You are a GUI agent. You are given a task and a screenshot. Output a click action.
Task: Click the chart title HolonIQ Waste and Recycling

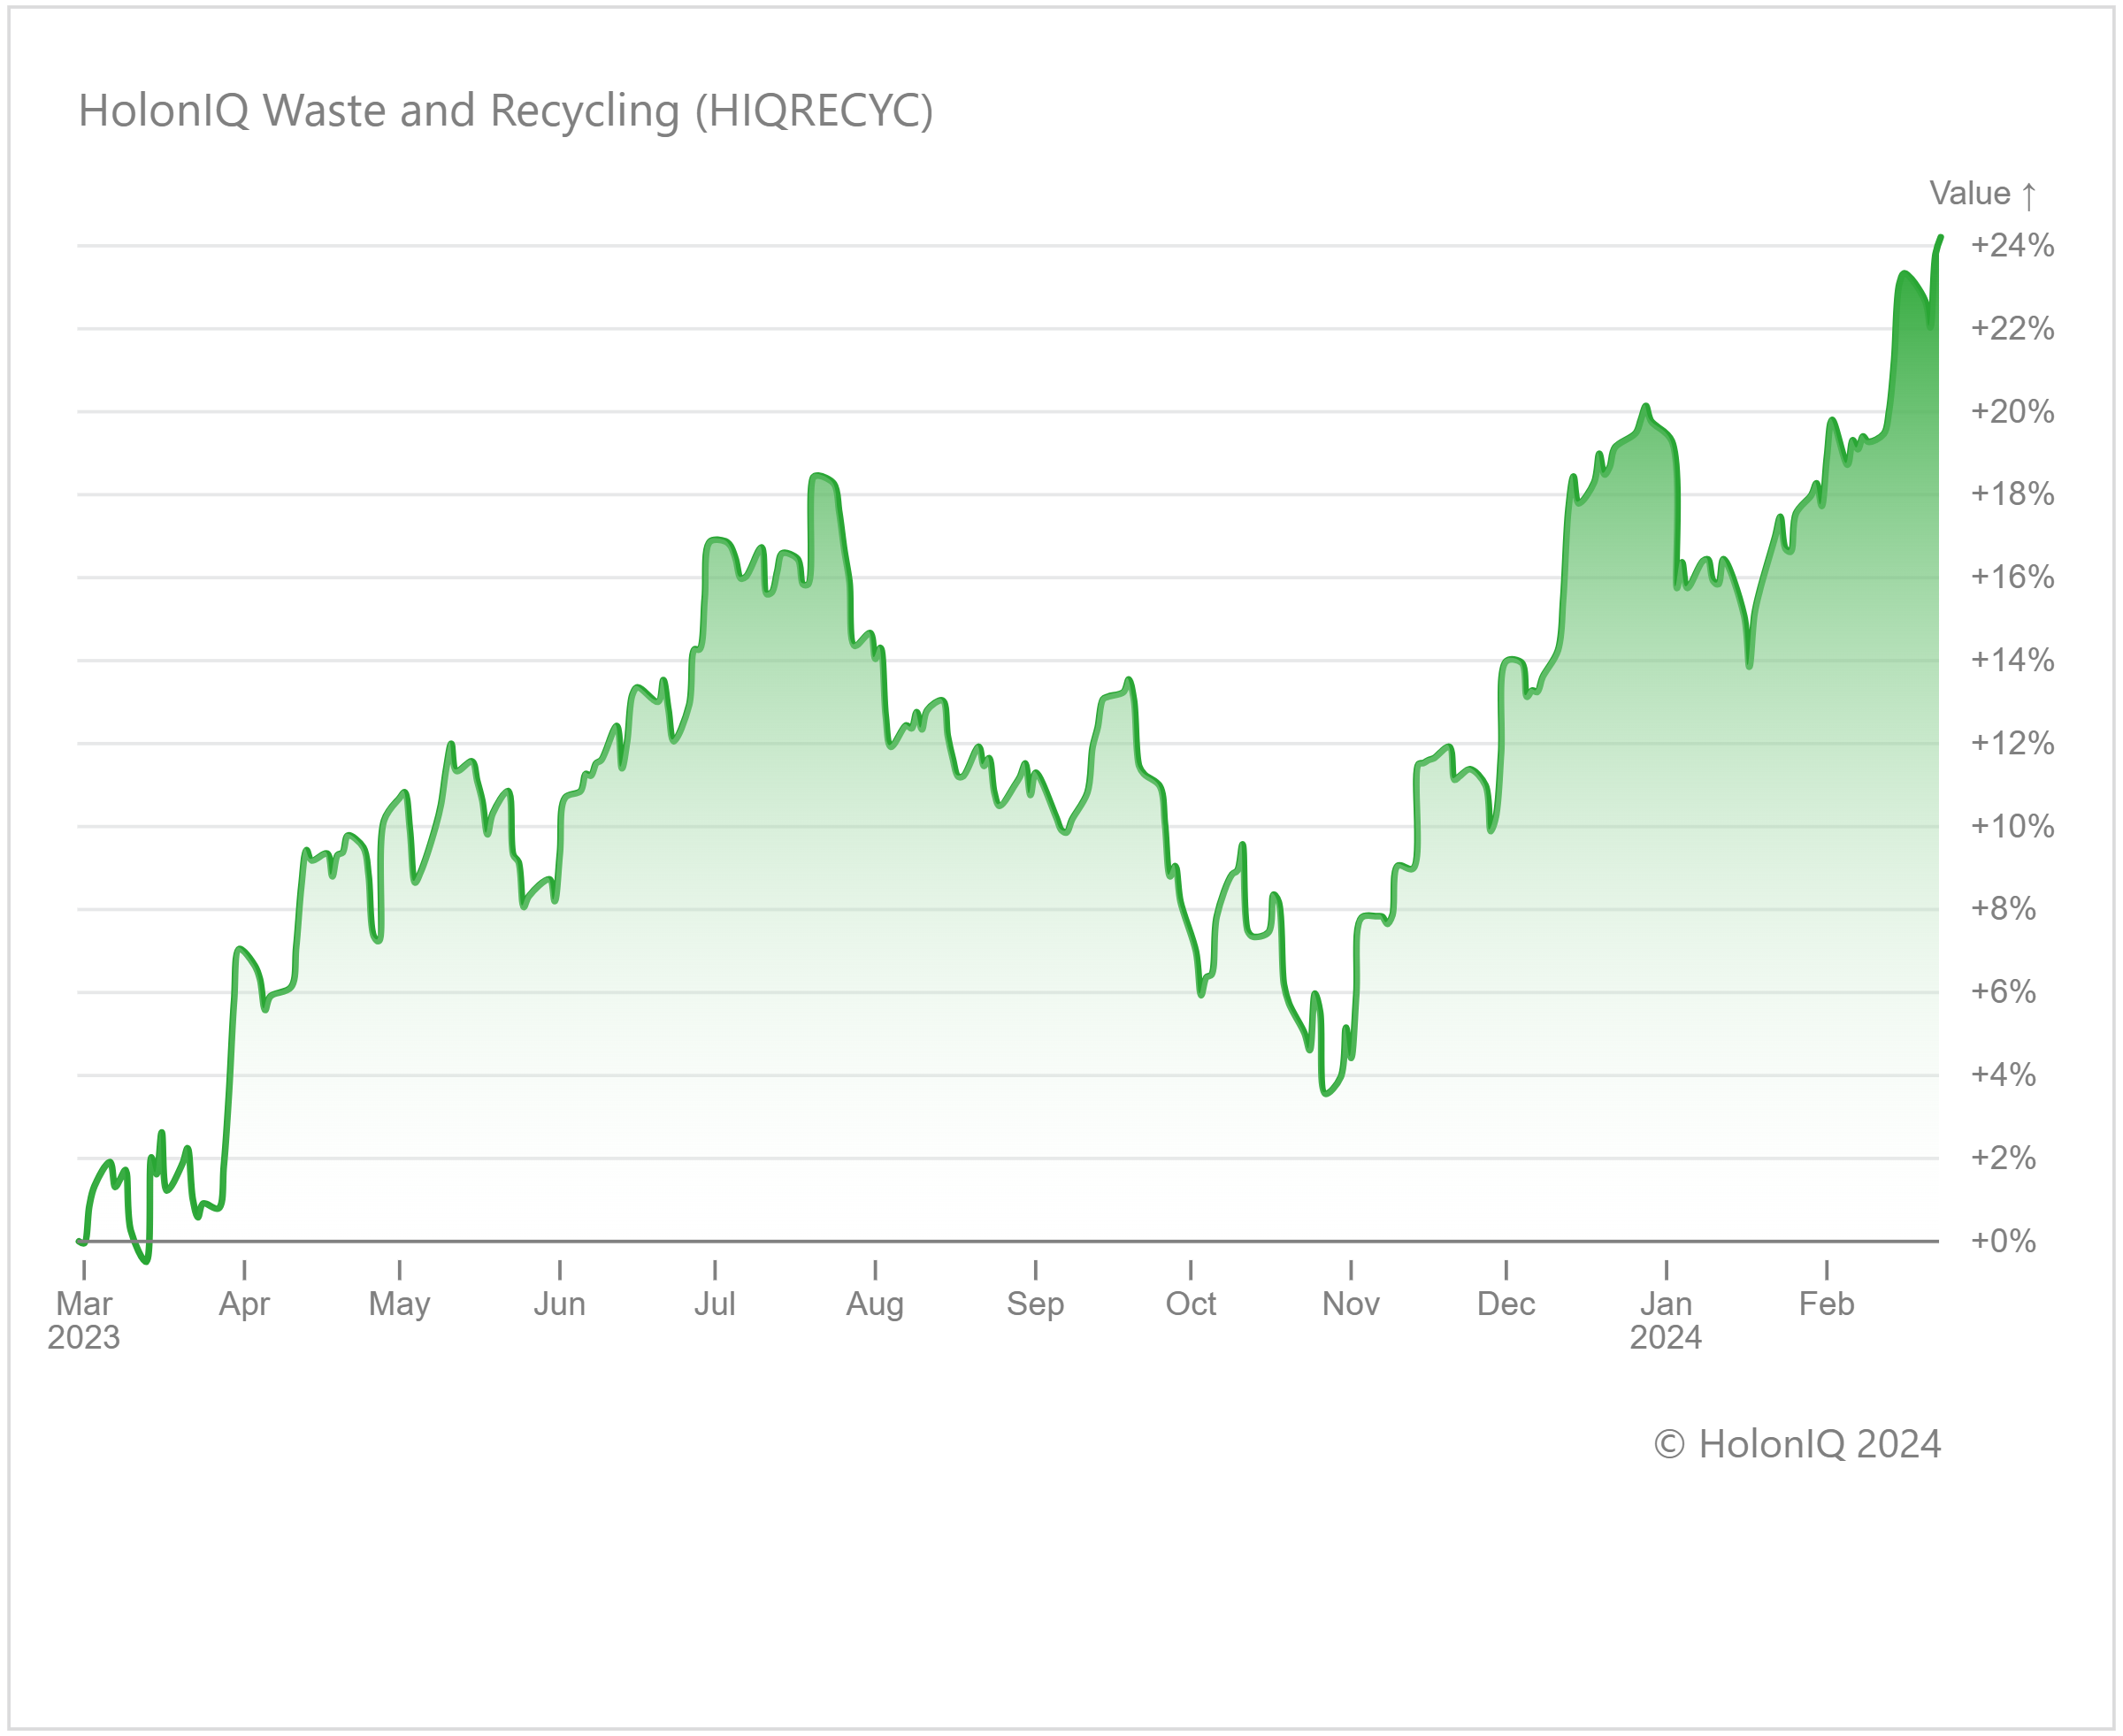click(505, 110)
